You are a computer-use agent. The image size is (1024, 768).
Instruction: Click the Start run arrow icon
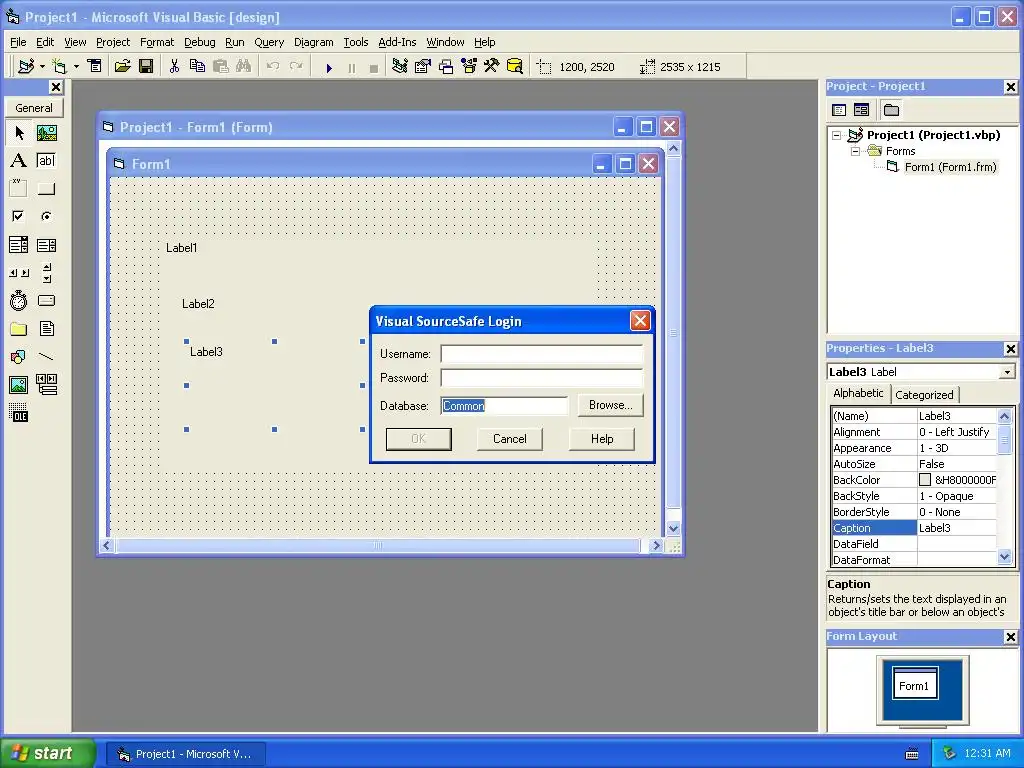(329, 68)
